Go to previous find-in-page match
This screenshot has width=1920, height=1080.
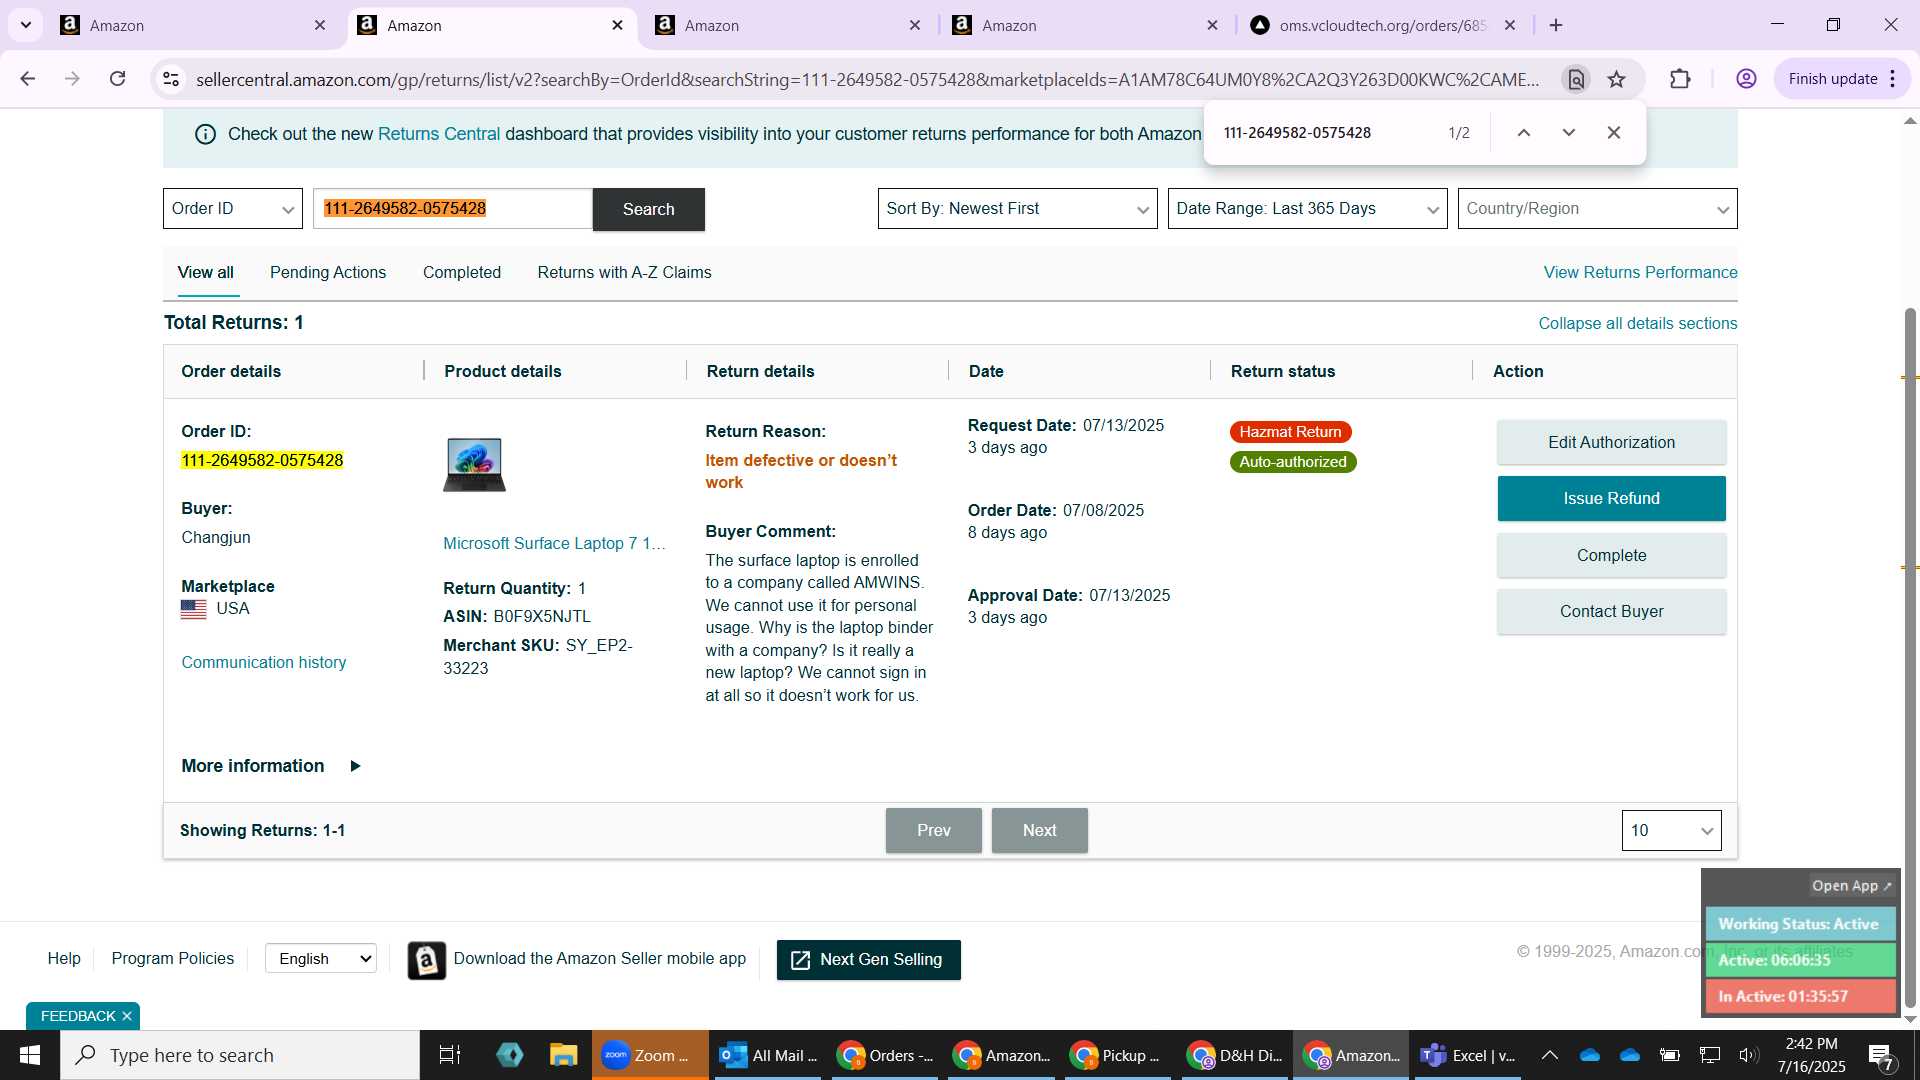1524,132
